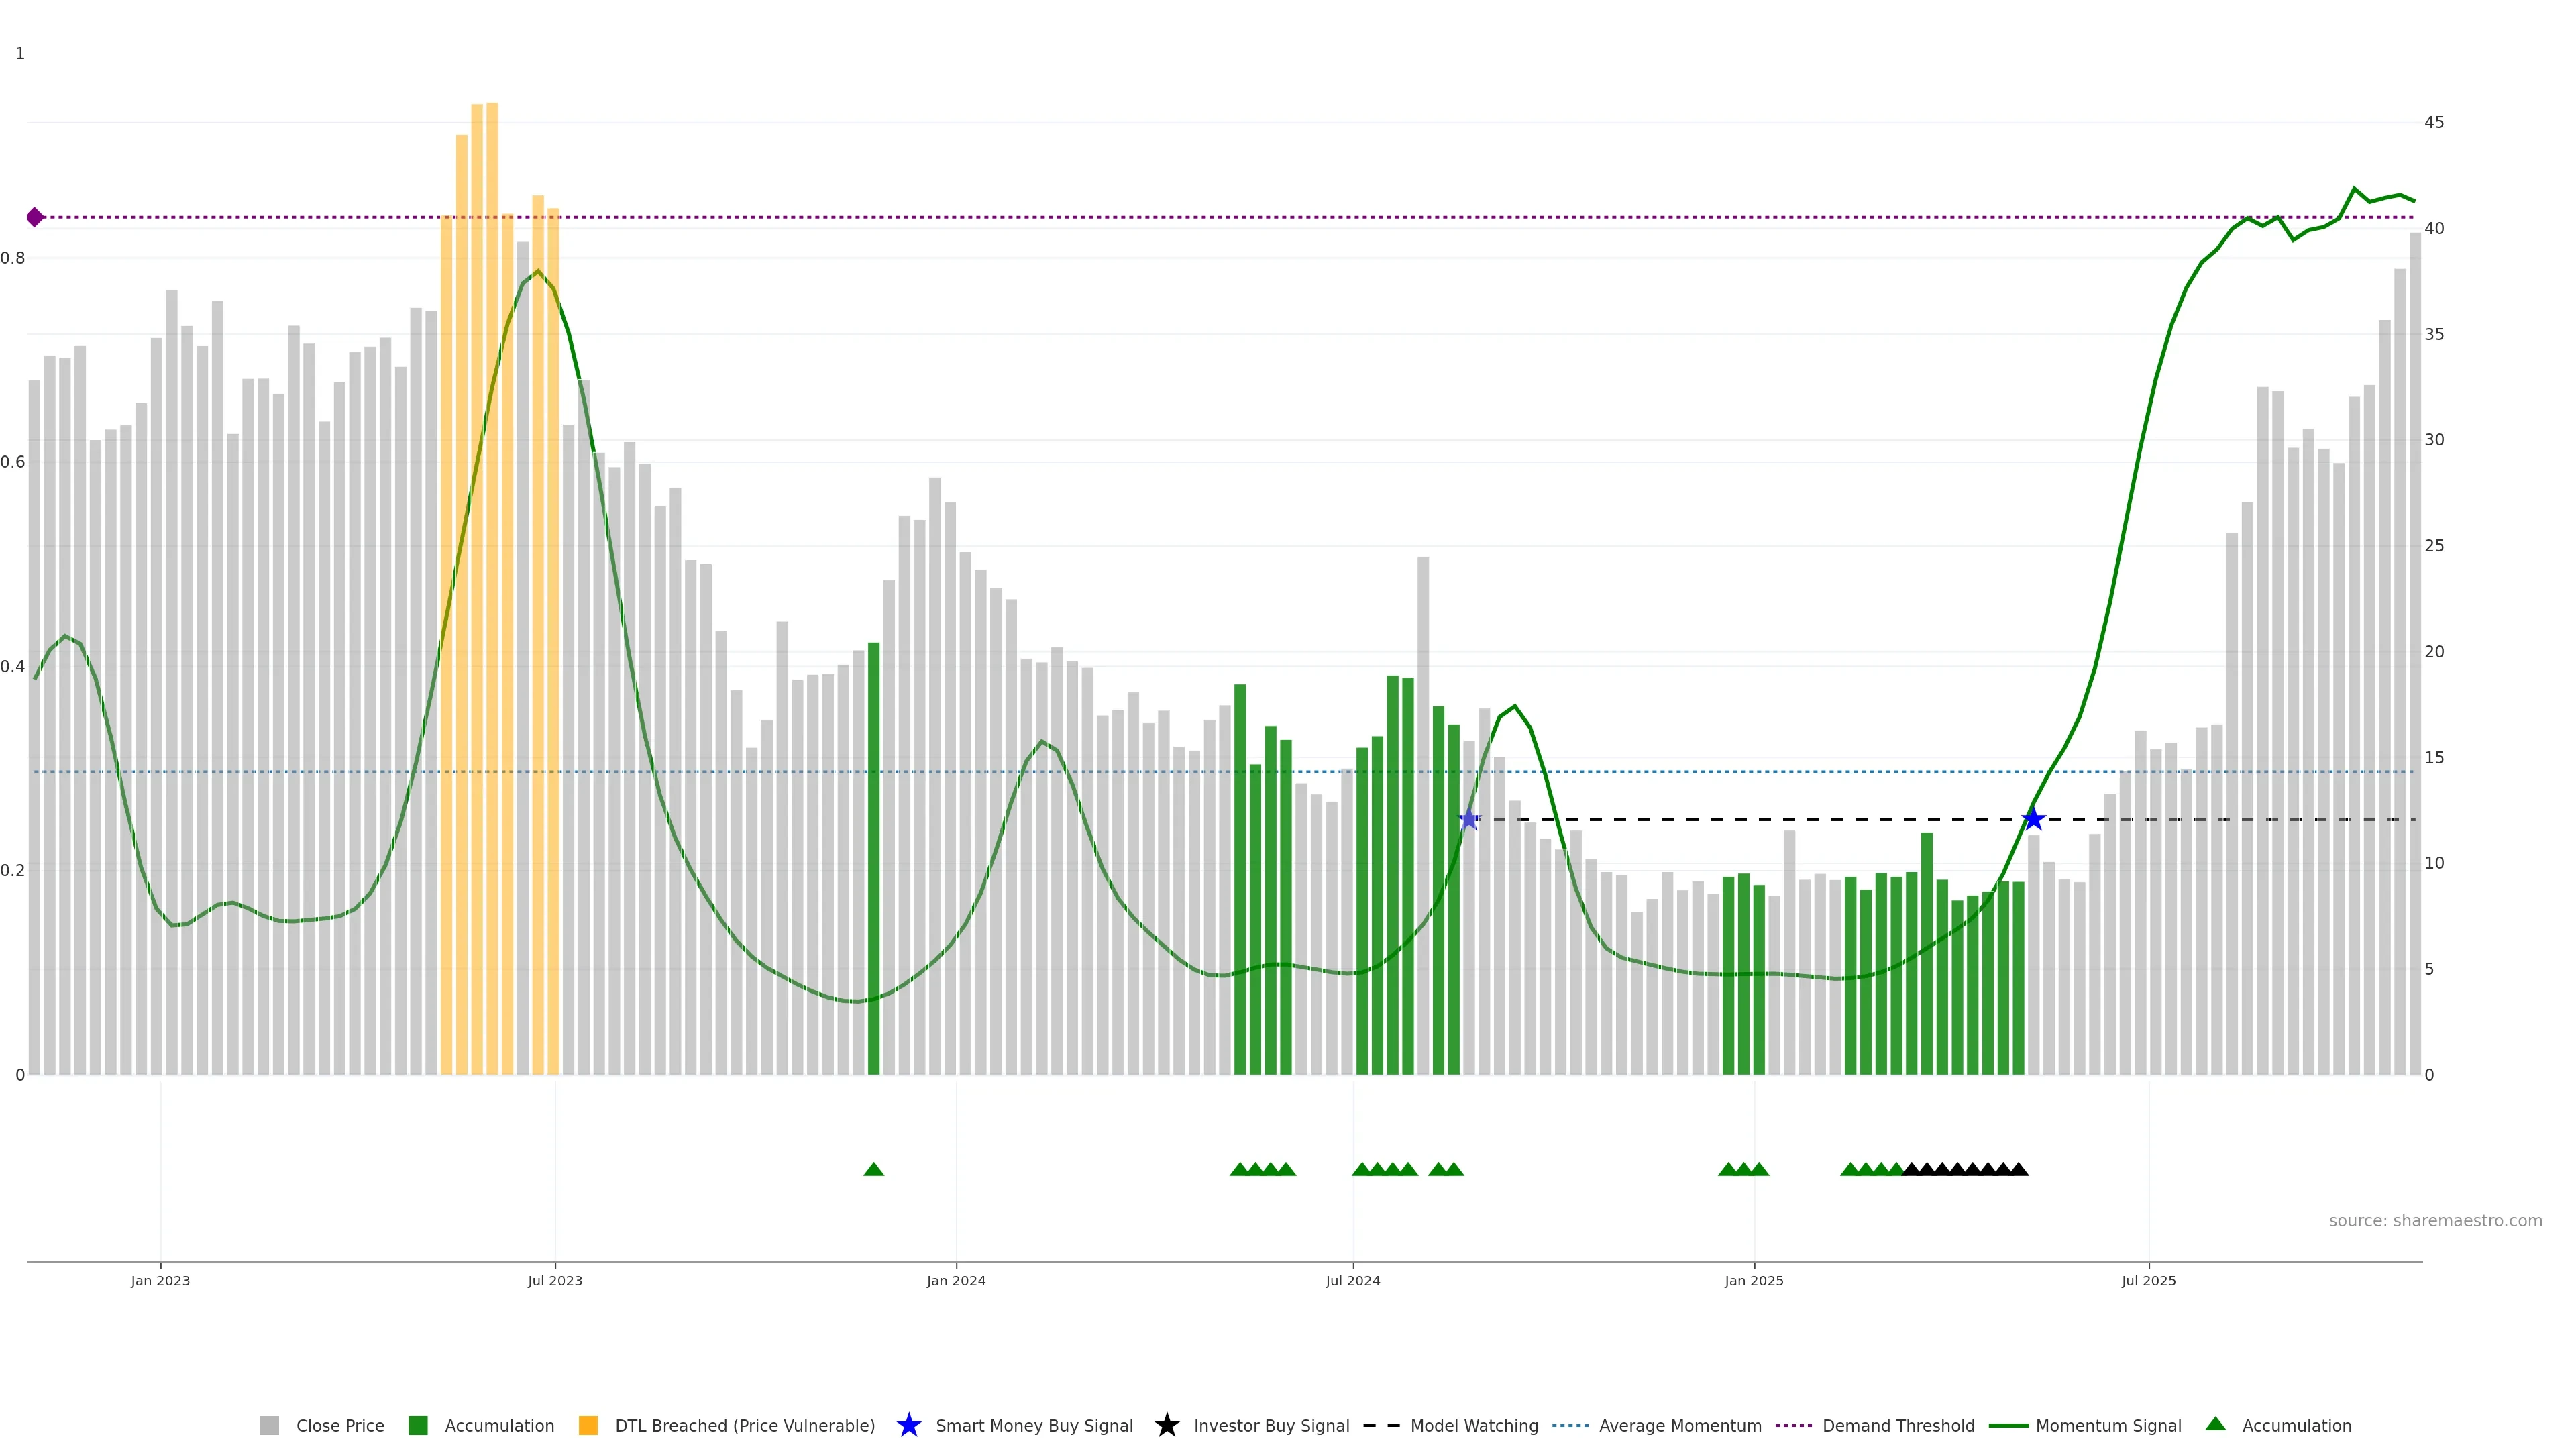Image resolution: width=2576 pixels, height=1449 pixels.
Task: Click the orange DTL Breached swatch in the legend
Action: click(588, 1426)
